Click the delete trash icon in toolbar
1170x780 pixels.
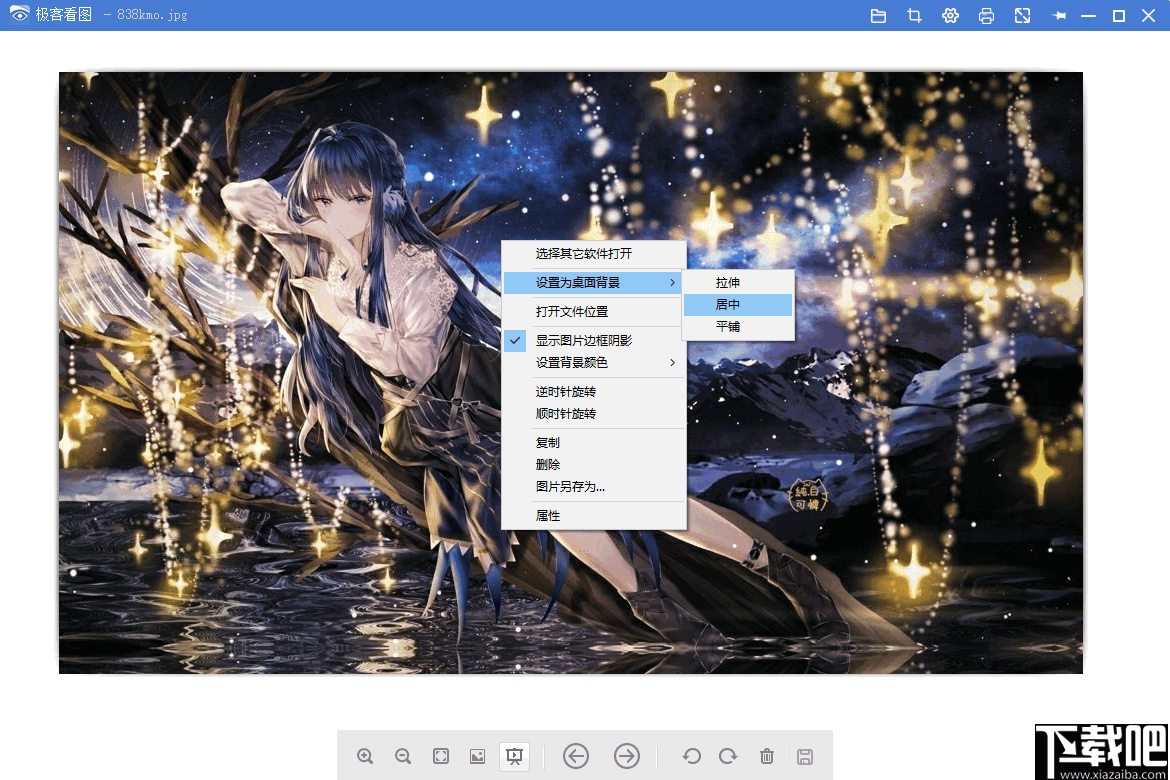pos(767,757)
